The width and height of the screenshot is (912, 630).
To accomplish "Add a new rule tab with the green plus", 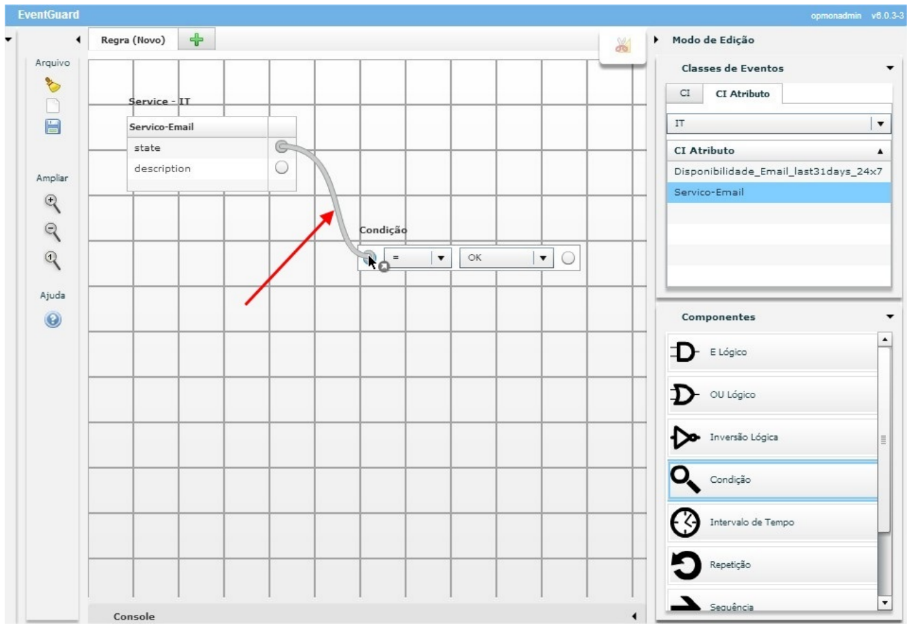I will pyautogui.click(x=197, y=40).
